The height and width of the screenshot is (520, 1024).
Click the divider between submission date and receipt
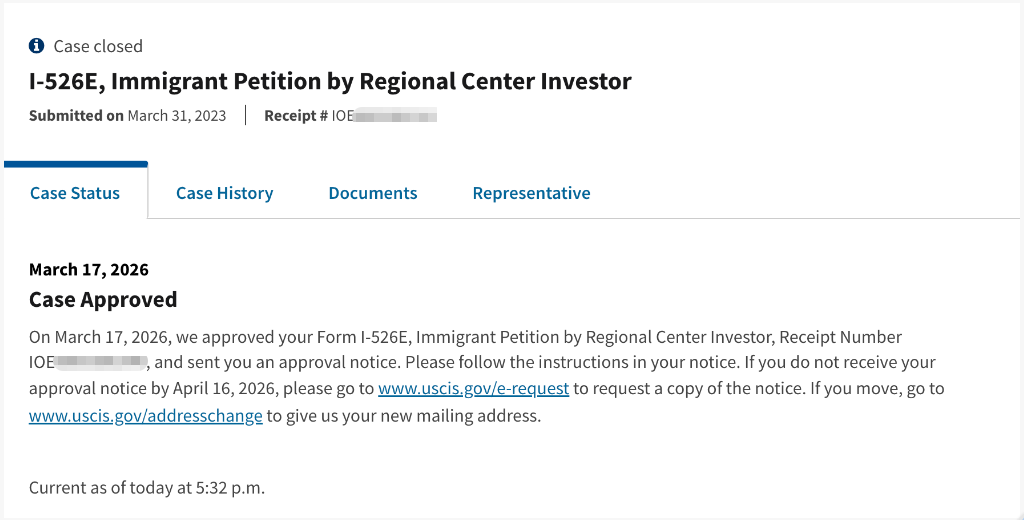[246, 116]
